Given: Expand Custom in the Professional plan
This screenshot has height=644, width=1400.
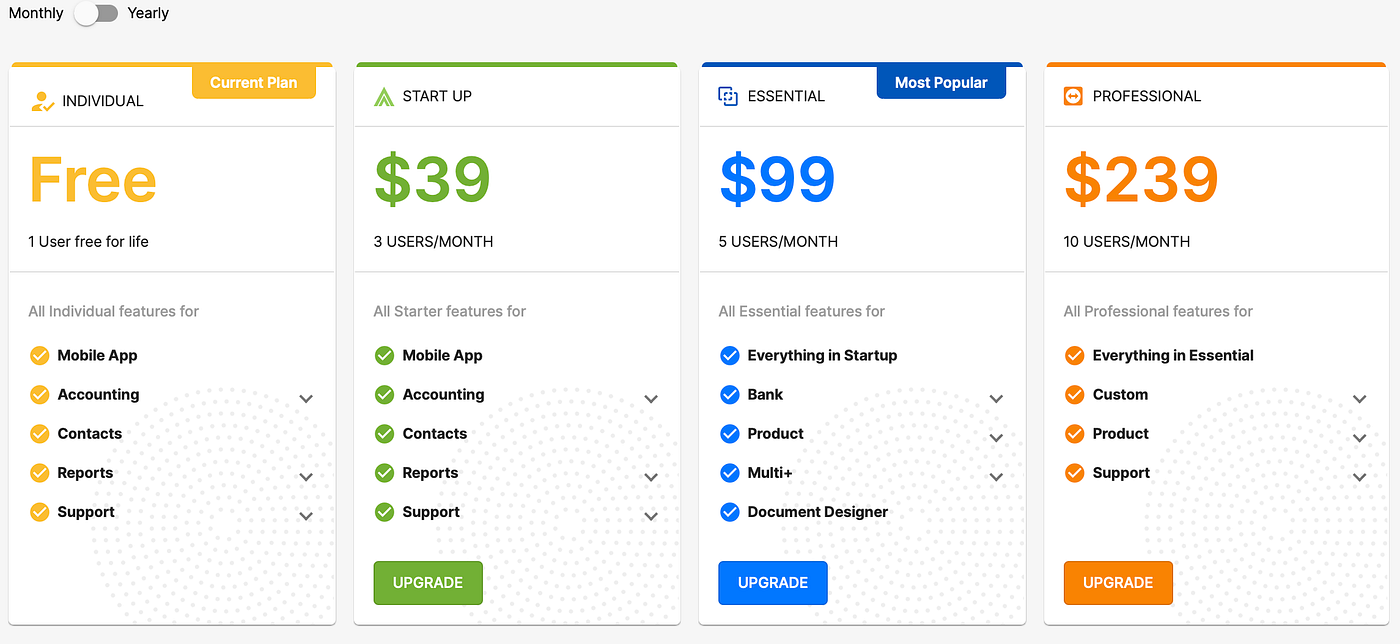Looking at the screenshot, I should click(1359, 398).
